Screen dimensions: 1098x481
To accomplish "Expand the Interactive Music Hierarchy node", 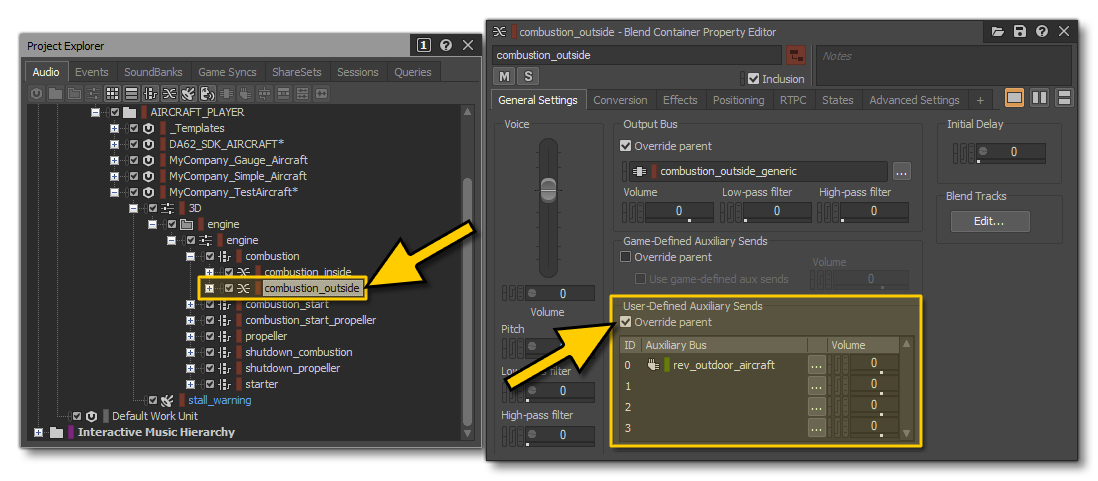I will [x=39, y=432].
